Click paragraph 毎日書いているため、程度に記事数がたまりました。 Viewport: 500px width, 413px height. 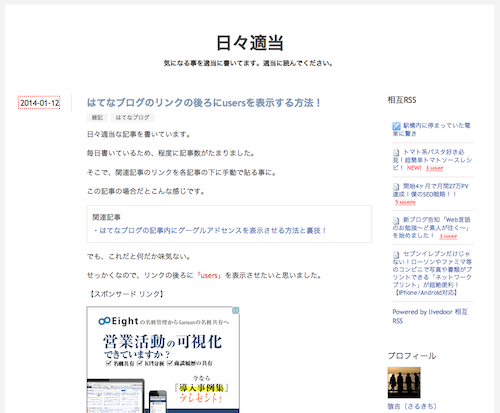[x=171, y=153]
